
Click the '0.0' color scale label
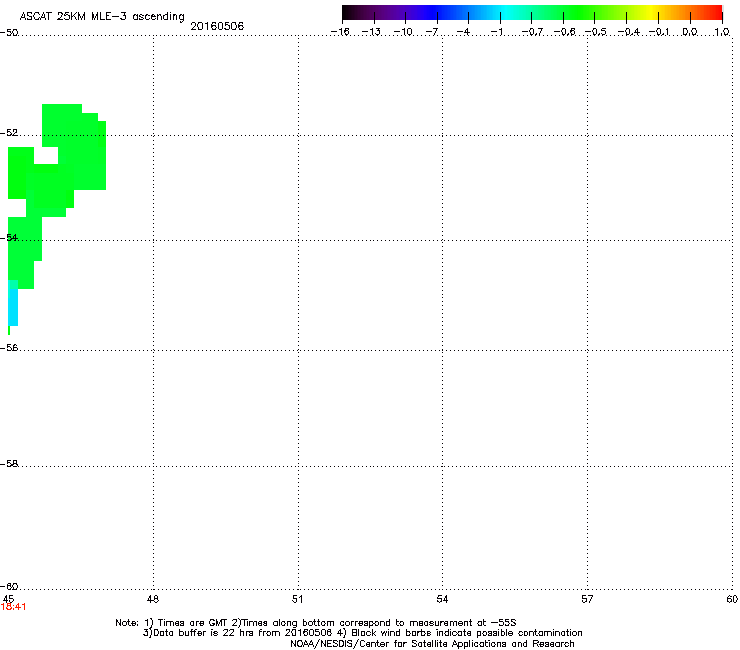pyautogui.click(x=690, y=32)
